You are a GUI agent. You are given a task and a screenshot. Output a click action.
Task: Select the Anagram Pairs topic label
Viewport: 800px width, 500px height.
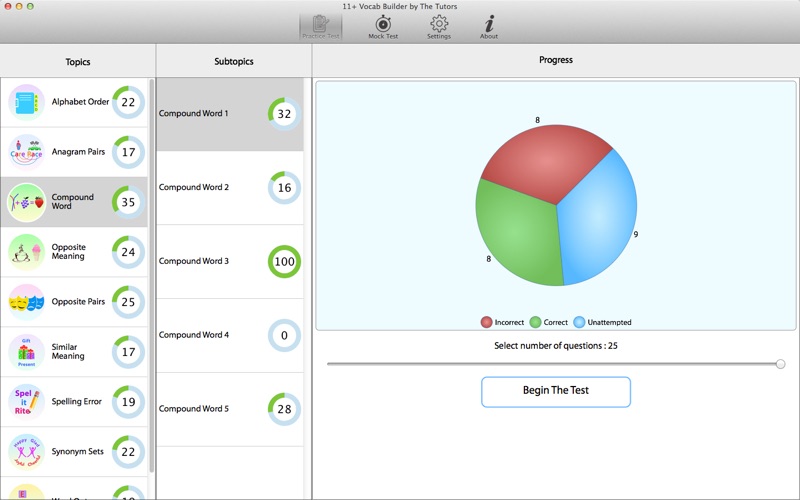[x=78, y=152]
